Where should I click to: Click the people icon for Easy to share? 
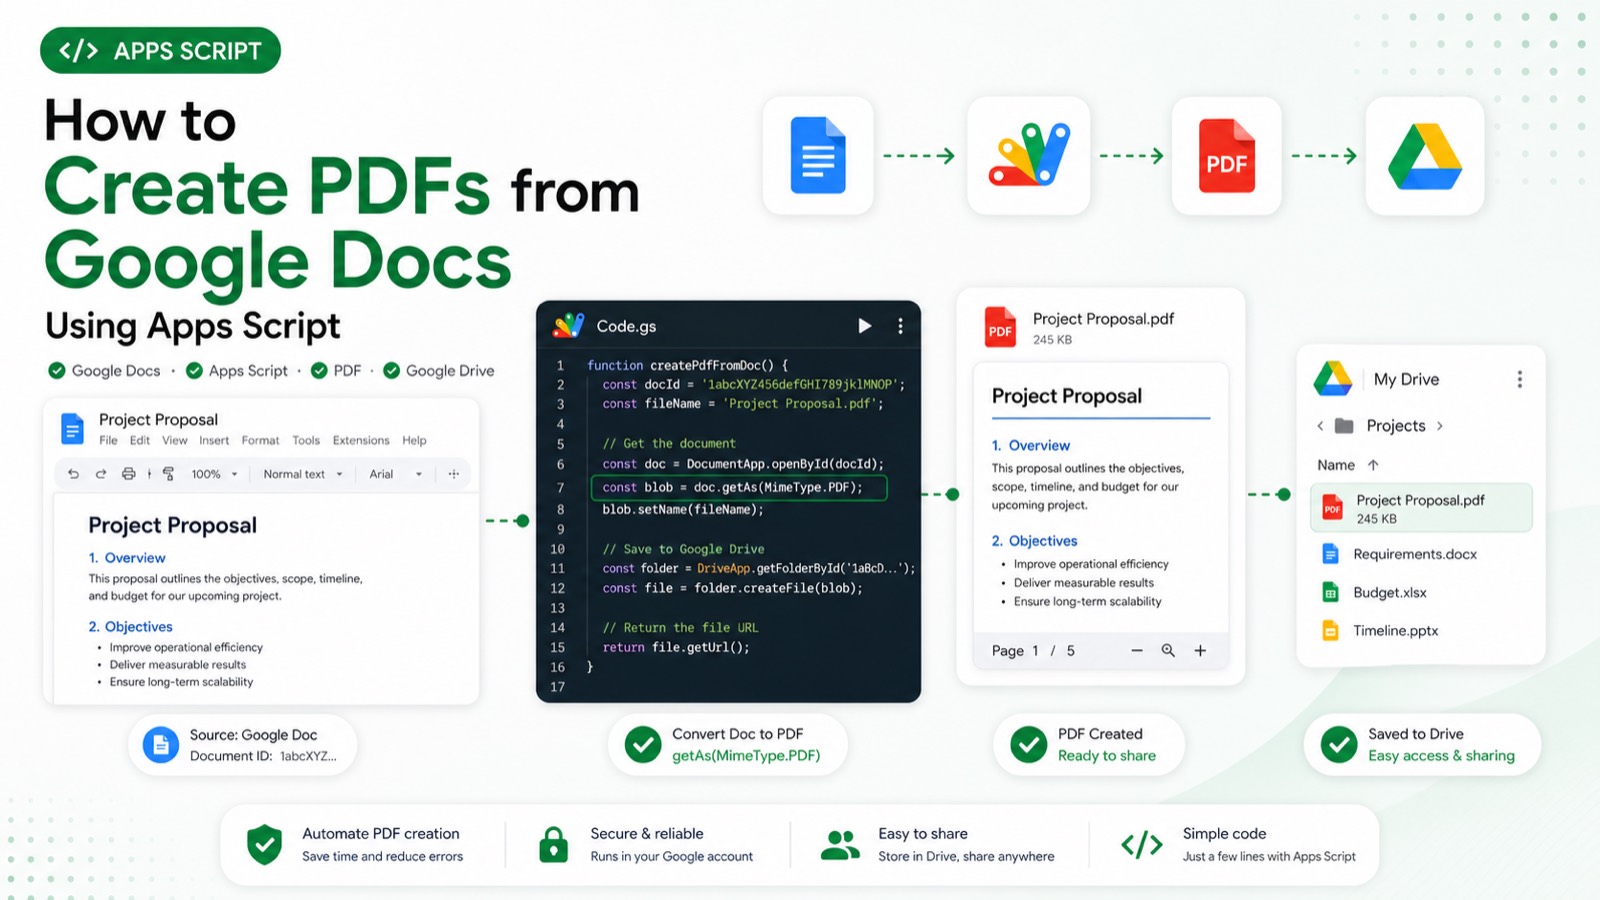(840, 845)
